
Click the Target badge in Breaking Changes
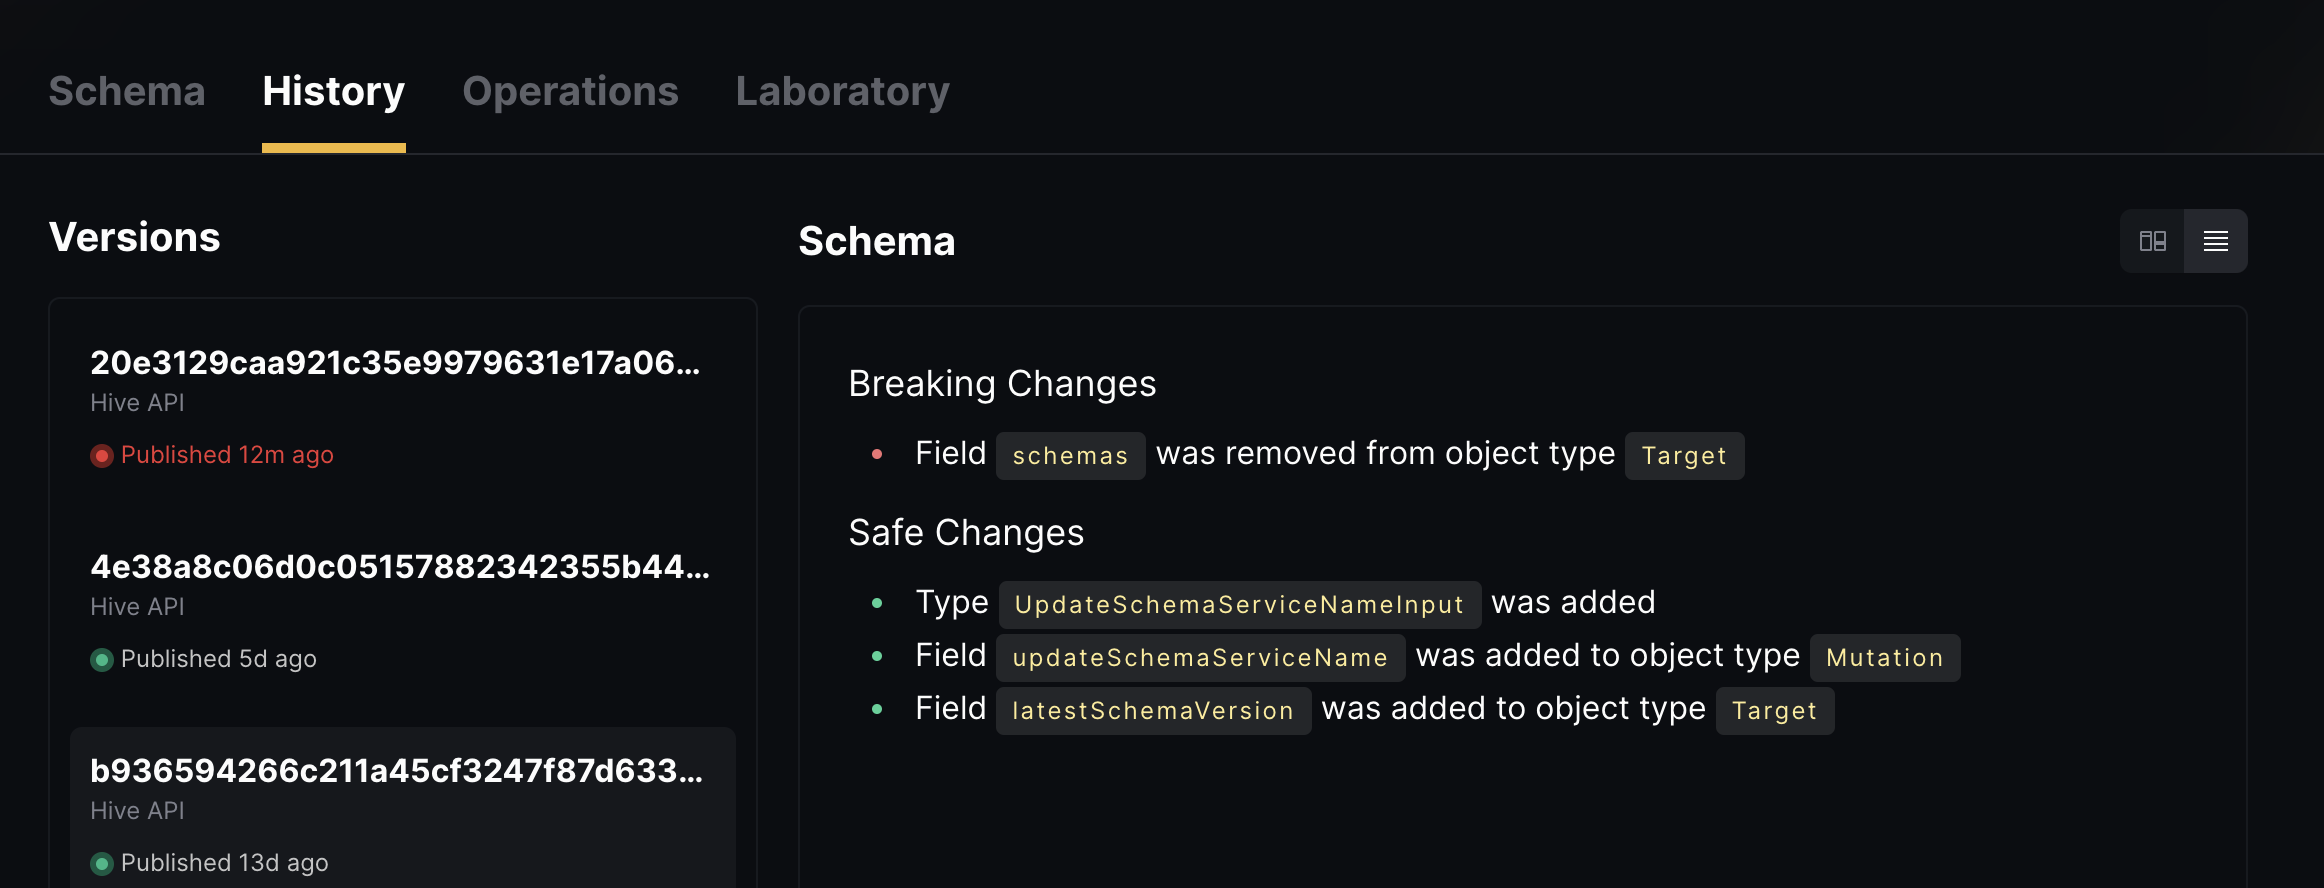pos(1684,455)
